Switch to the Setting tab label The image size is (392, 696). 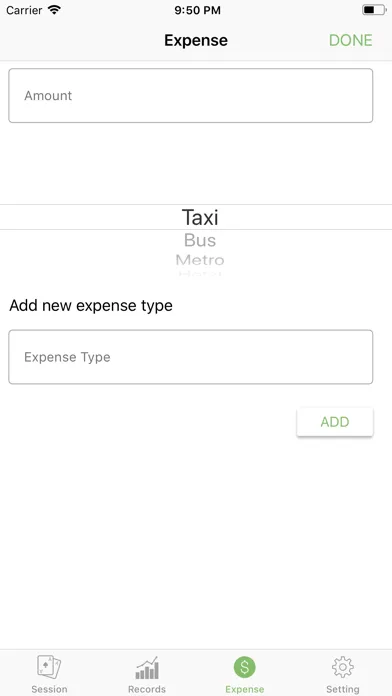(x=343, y=689)
